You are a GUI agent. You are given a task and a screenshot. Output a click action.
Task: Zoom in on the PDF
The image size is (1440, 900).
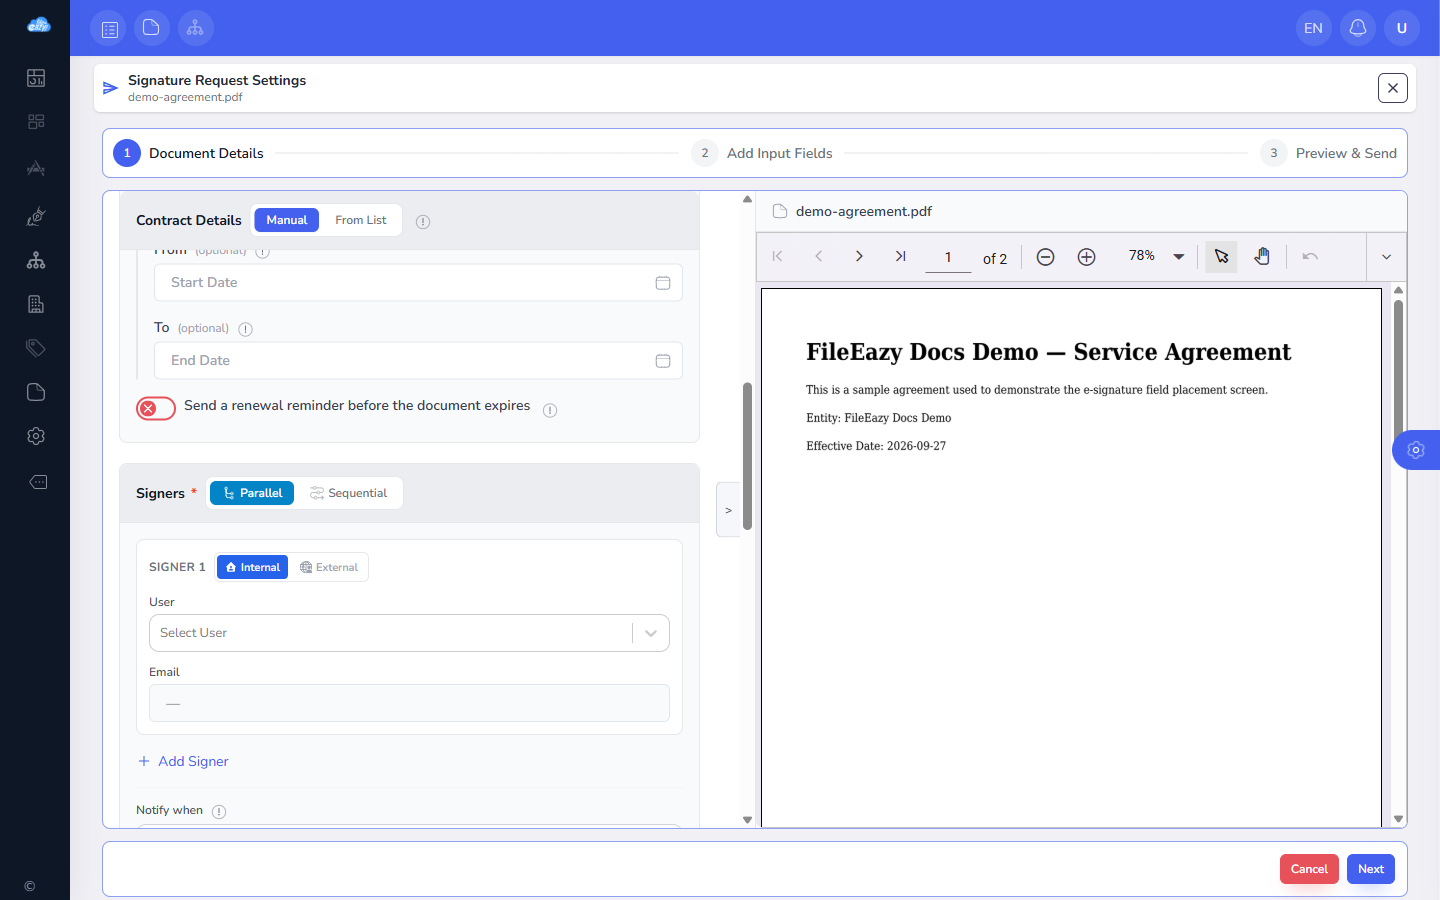(x=1086, y=257)
